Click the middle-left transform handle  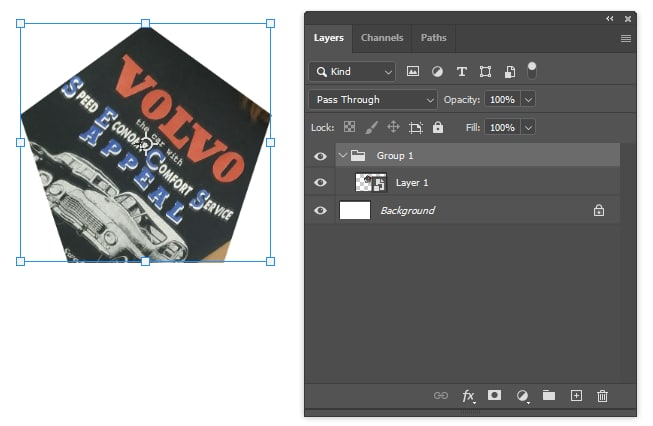coord(20,142)
